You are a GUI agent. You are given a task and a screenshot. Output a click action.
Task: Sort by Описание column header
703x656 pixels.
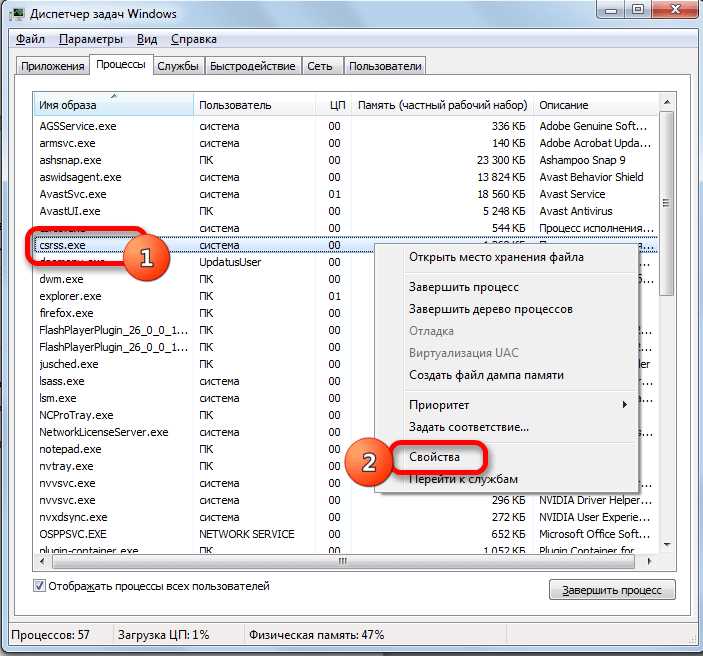595,105
